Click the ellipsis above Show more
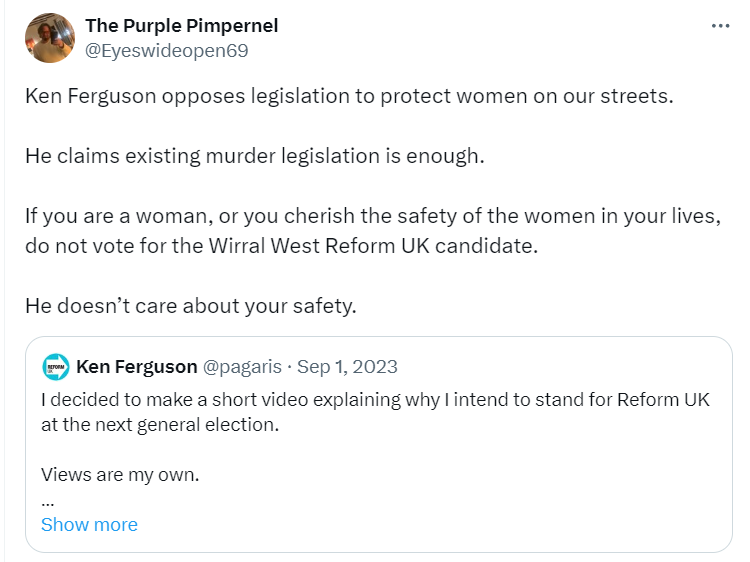Image resolution: width=750 pixels, height=562 pixels. [47, 499]
